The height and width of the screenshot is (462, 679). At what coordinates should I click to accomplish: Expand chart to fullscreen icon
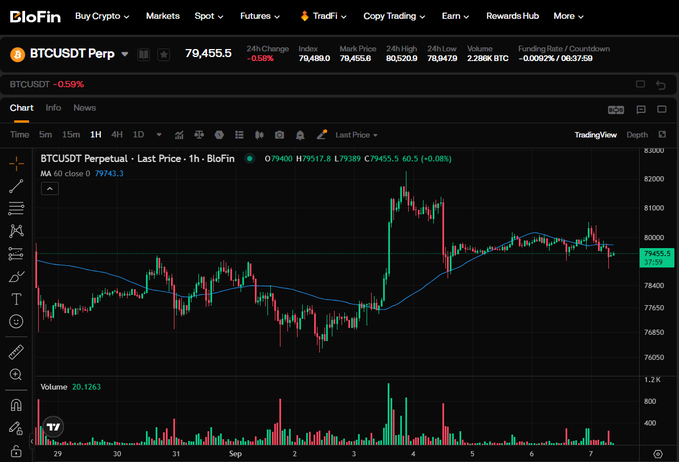[x=662, y=135]
